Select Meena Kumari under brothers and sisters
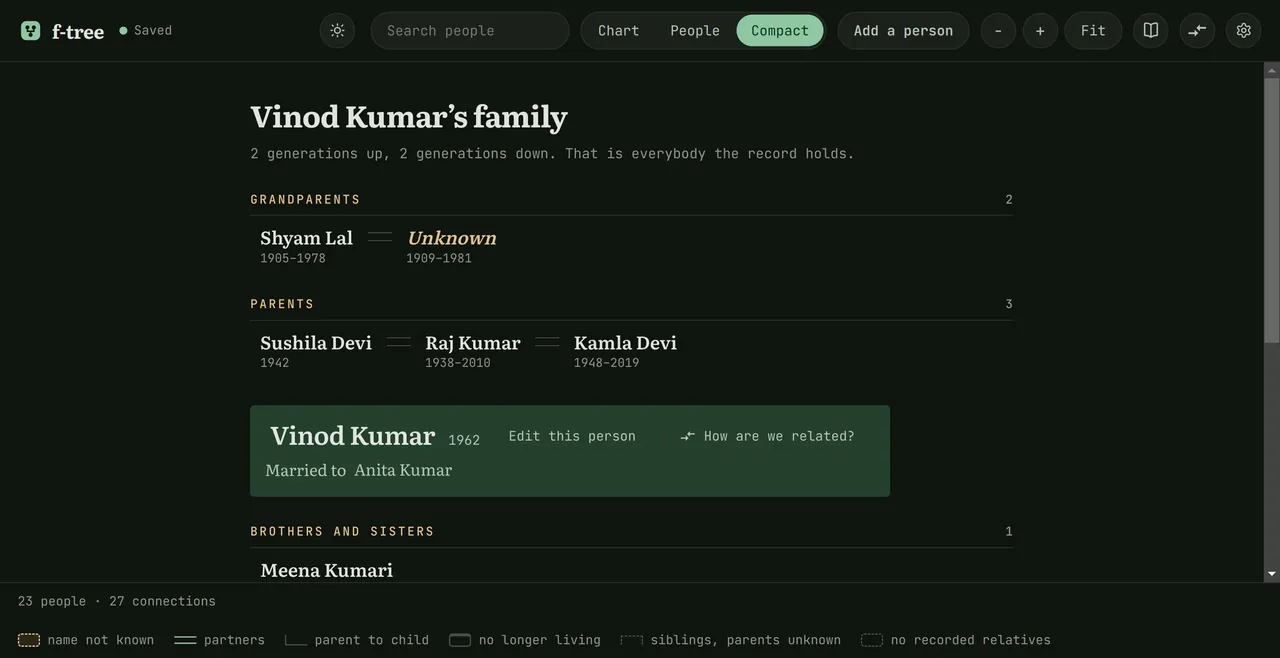This screenshot has width=1280, height=658. pyautogui.click(x=327, y=570)
